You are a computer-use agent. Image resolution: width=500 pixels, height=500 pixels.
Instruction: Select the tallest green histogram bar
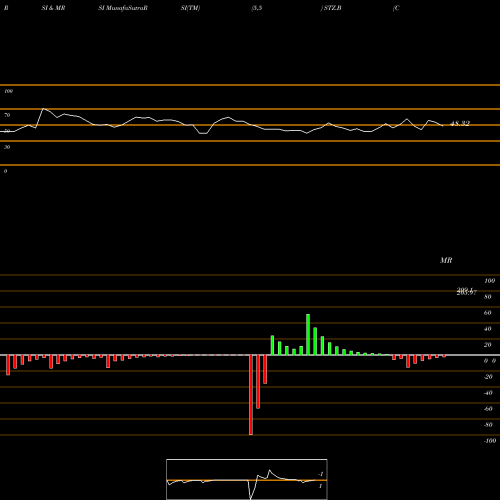(308, 334)
